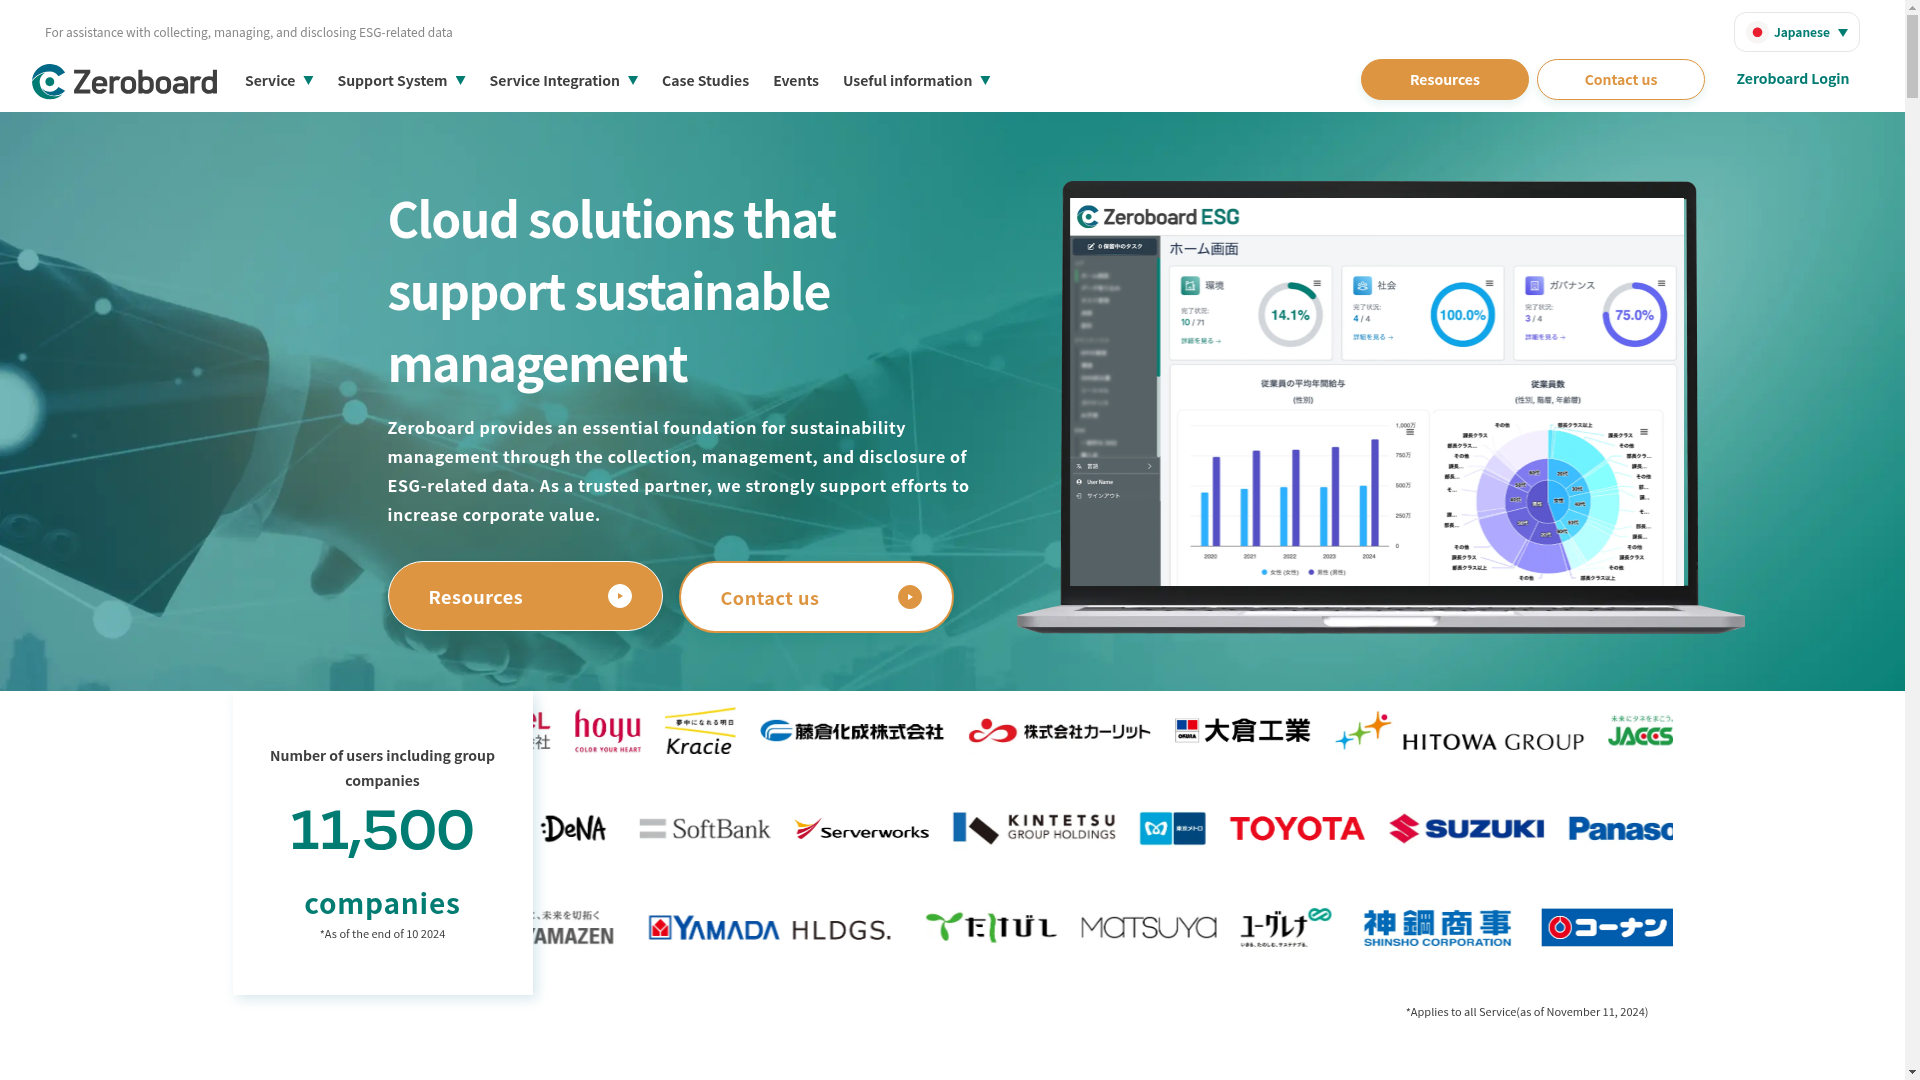The height and width of the screenshot is (1080, 1920).
Task: Click the Panasonic logo
Action: click(1620, 828)
